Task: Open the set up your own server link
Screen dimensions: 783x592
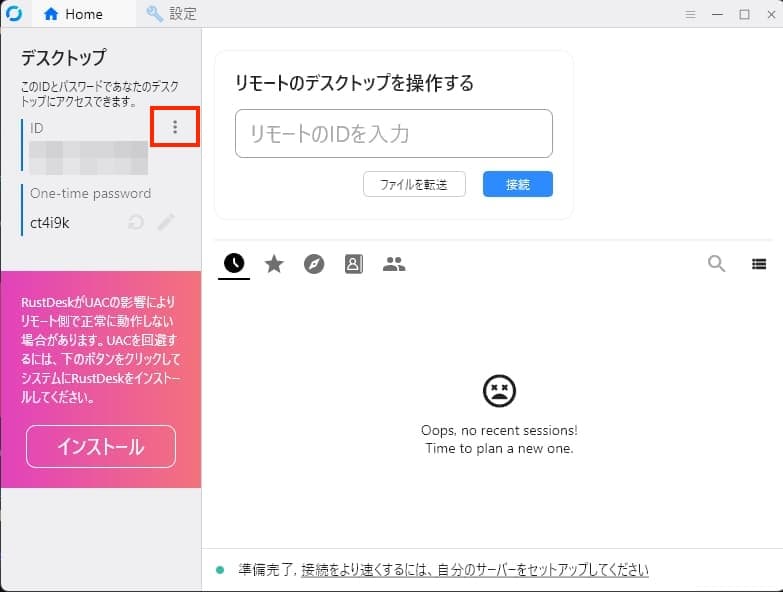Action: pos(474,570)
